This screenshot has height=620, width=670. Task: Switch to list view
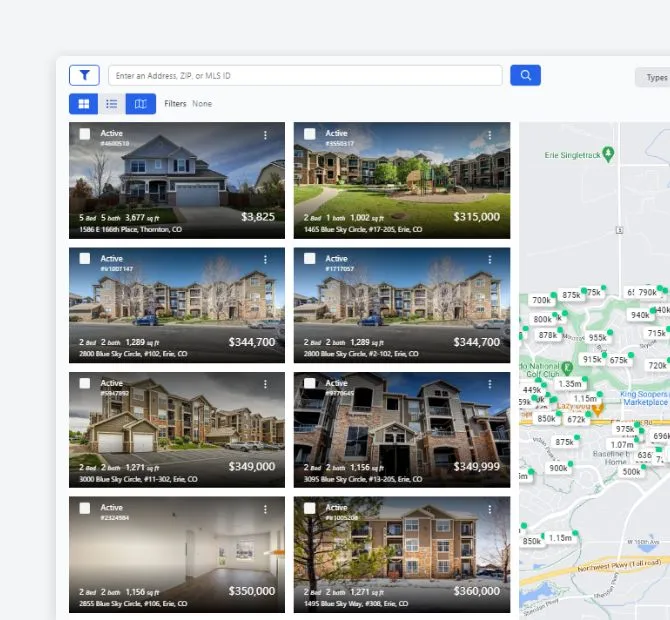(112, 104)
